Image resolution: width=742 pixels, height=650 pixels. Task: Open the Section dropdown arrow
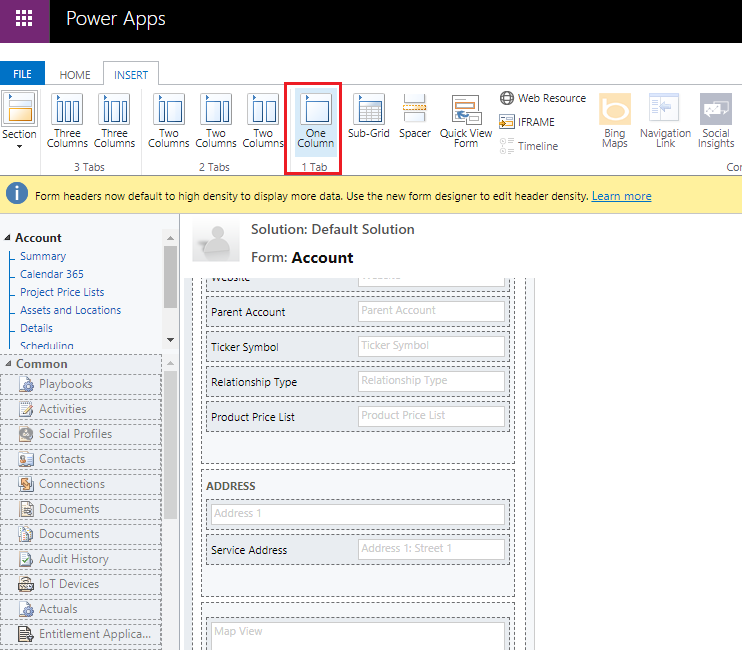19,147
